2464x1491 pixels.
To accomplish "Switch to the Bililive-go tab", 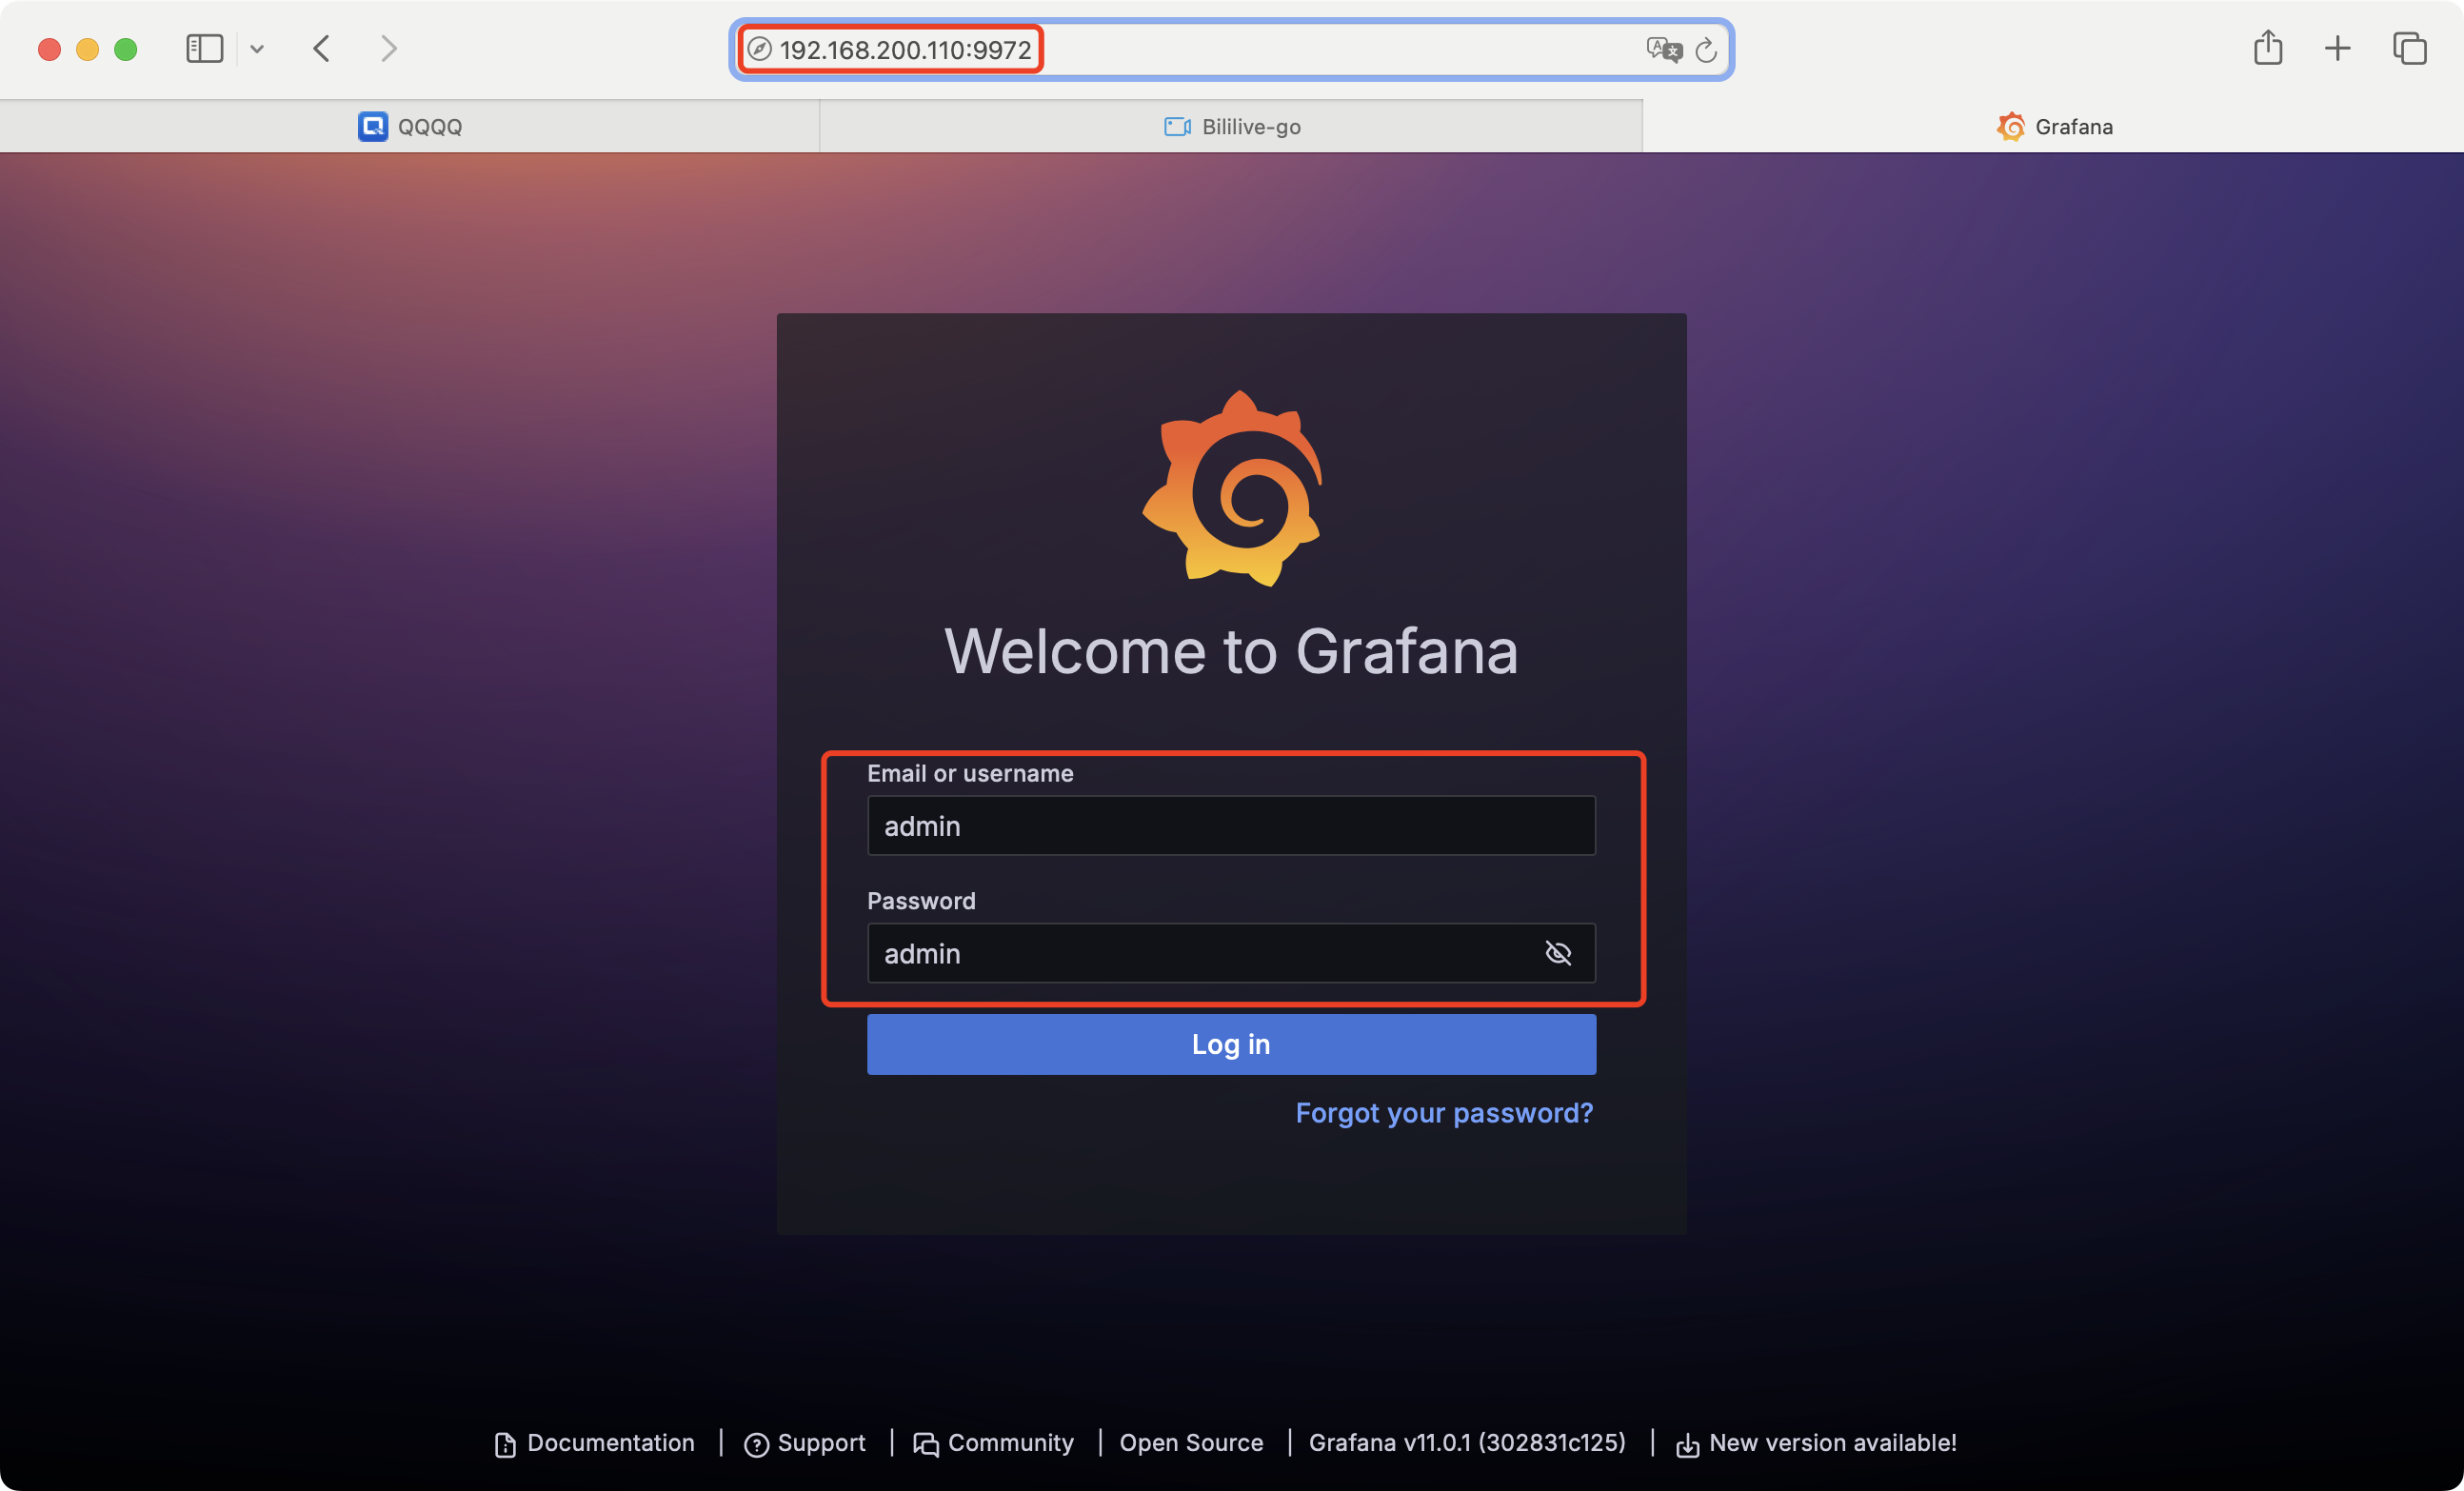I will coord(1231,126).
